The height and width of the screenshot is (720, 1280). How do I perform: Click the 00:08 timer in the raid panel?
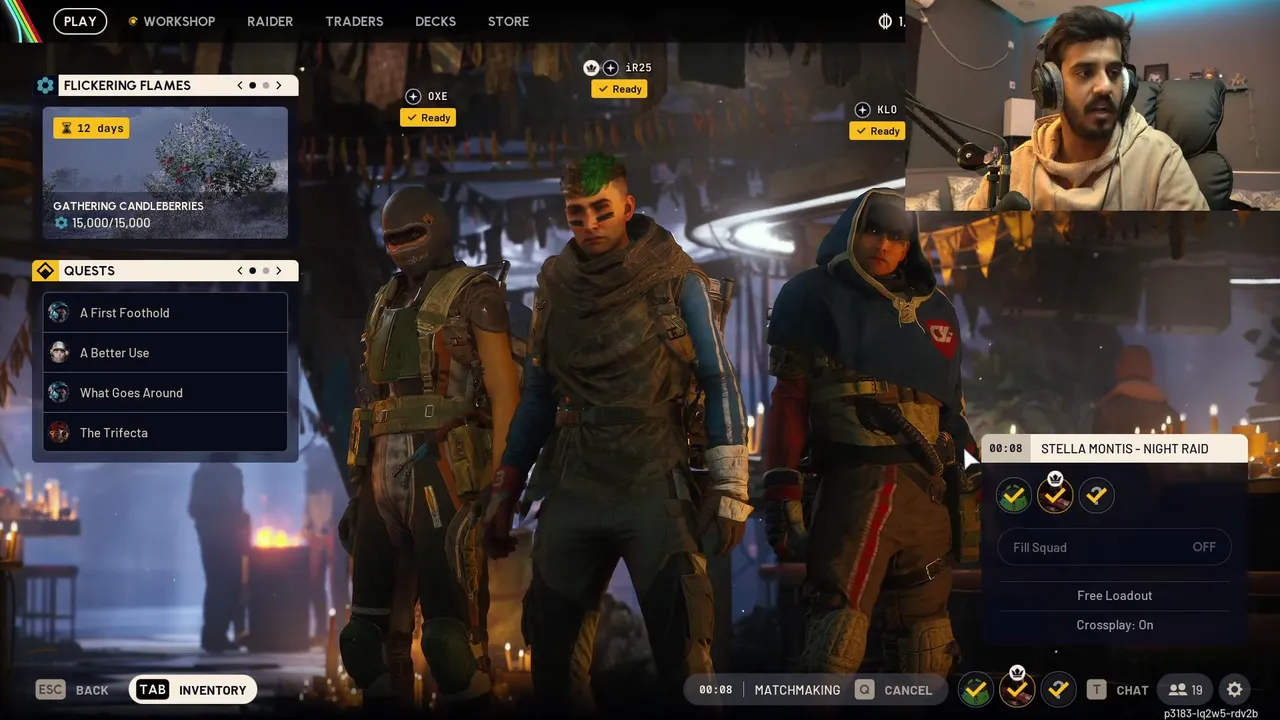click(1006, 449)
